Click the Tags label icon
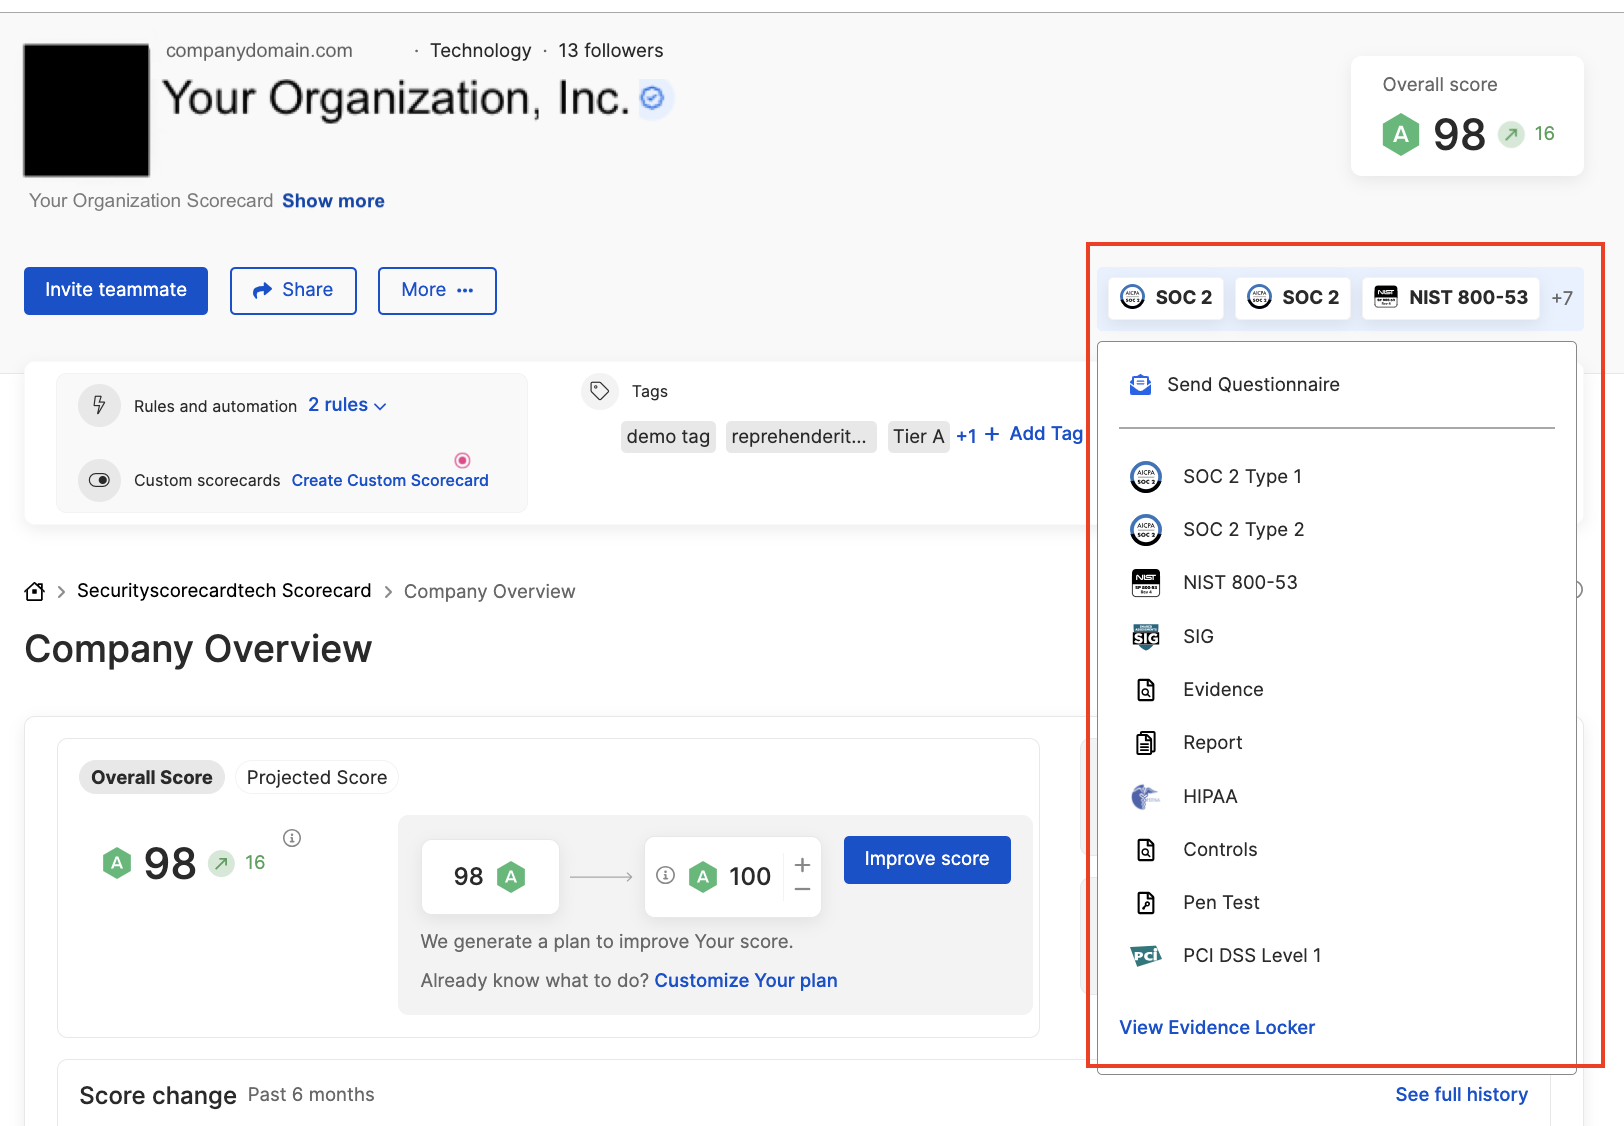Viewport: 1624px width, 1126px height. coord(600,391)
